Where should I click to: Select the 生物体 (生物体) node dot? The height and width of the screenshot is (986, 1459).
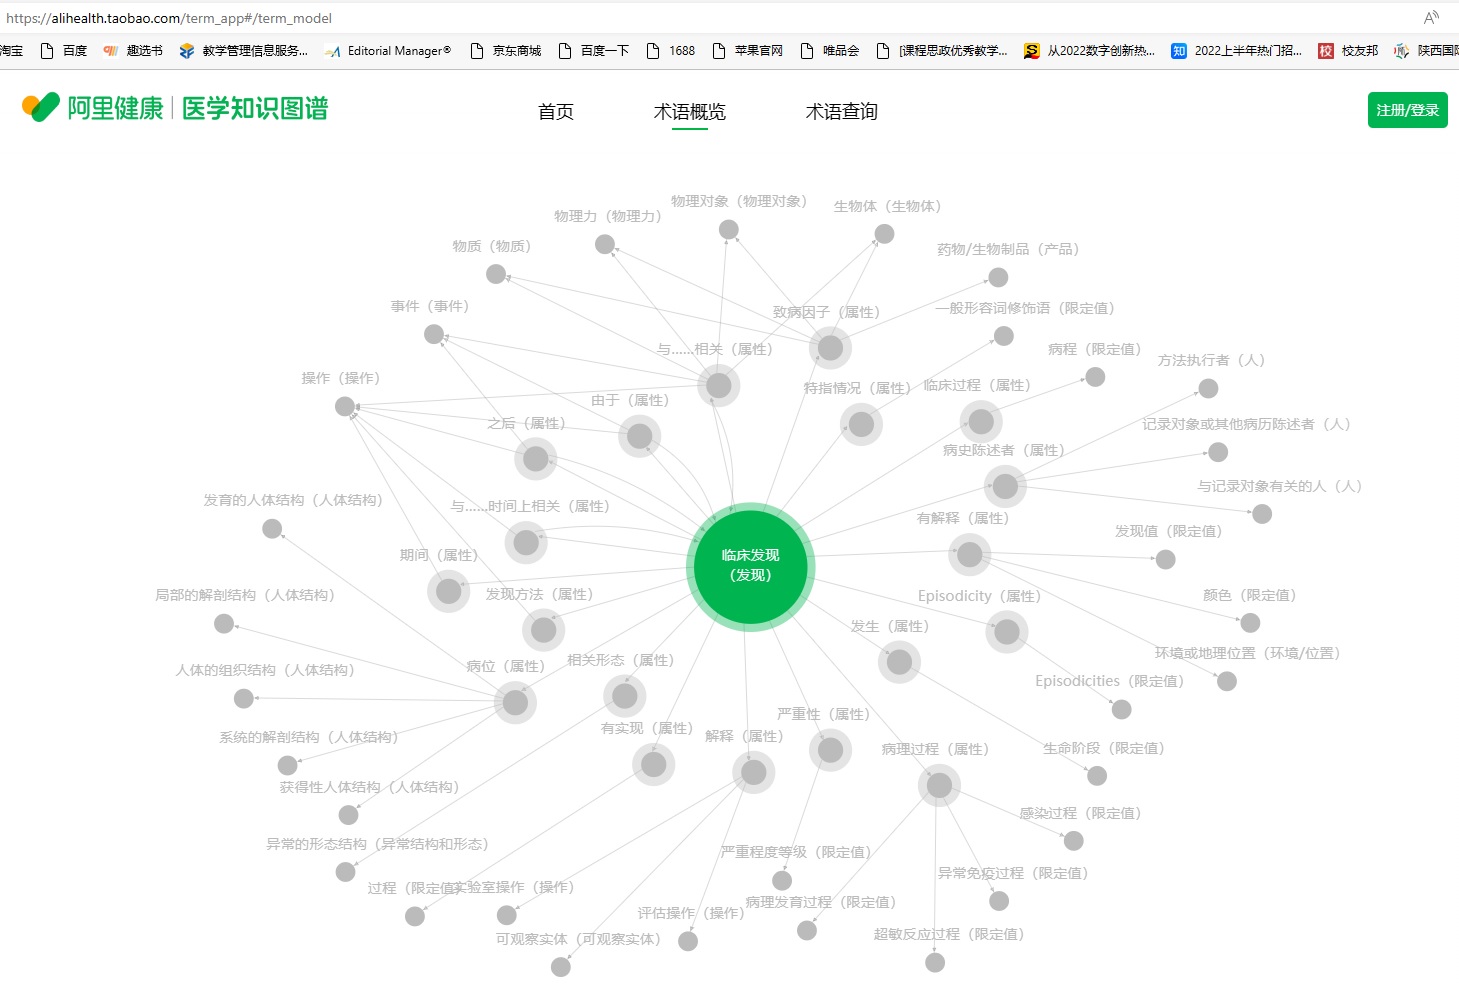pos(884,234)
